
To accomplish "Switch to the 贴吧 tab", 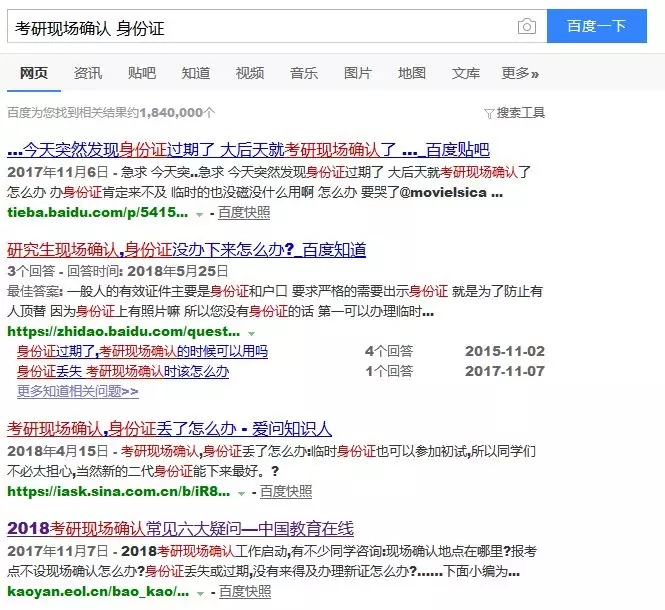I will [x=141, y=73].
